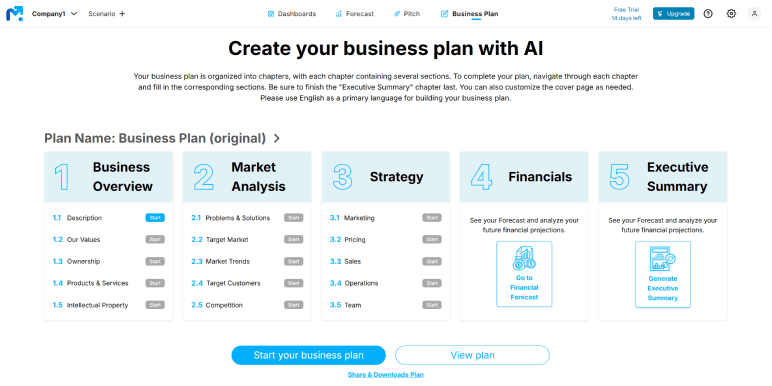This screenshot has width=772, height=386.
Task: Switch to the Pitch tab
Action: pos(407,14)
